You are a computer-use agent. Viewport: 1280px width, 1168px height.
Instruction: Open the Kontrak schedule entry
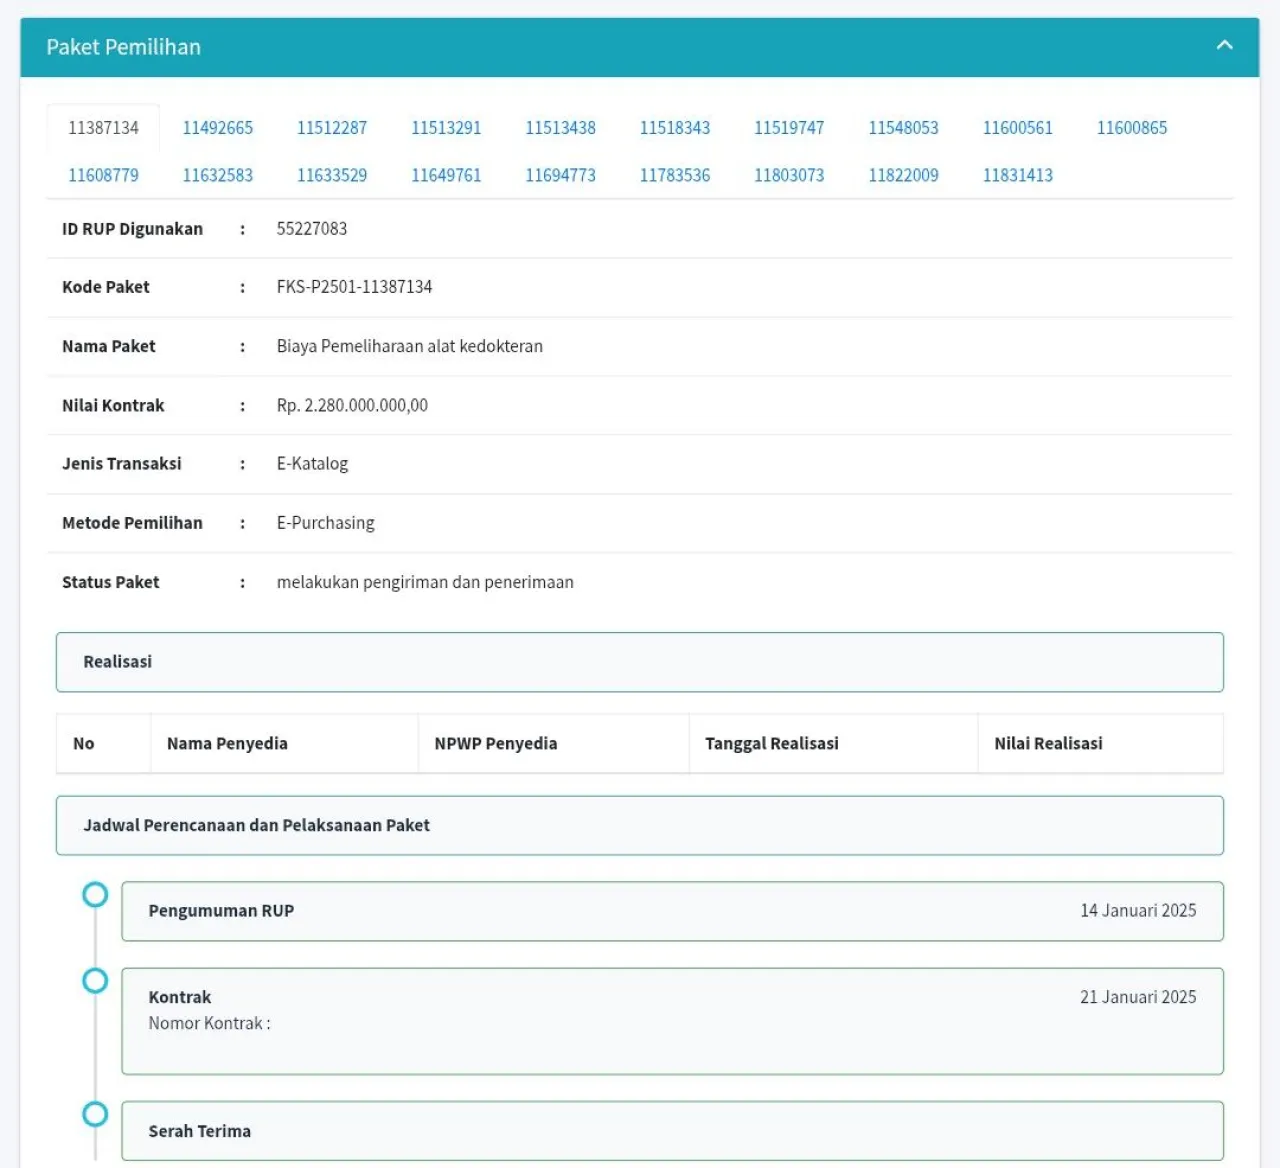click(672, 1021)
